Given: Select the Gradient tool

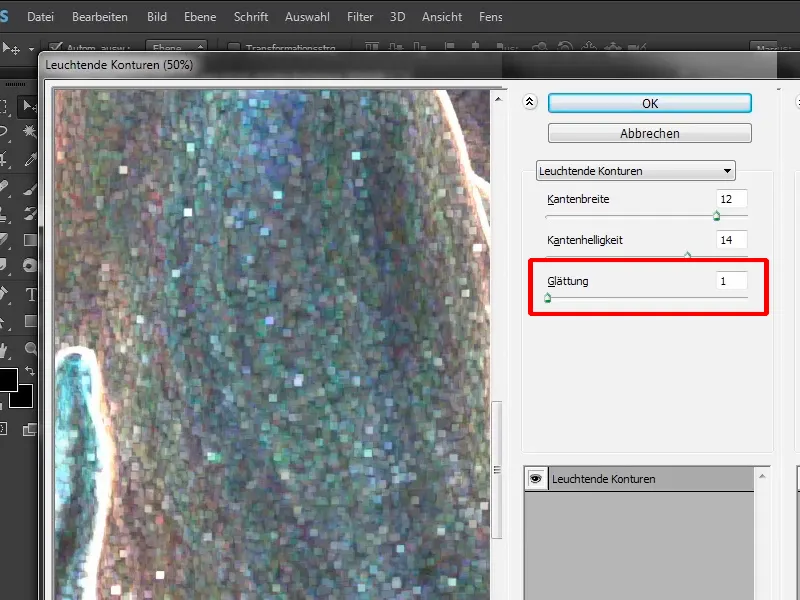Looking at the screenshot, I should [x=30, y=240].
